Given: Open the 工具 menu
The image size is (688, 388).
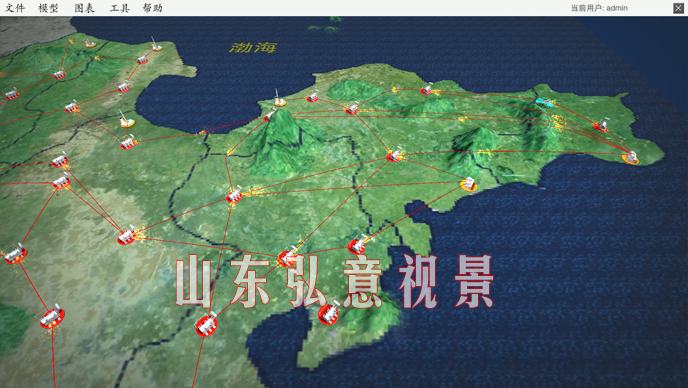Looking at the screenshot, I should (119, 8).
